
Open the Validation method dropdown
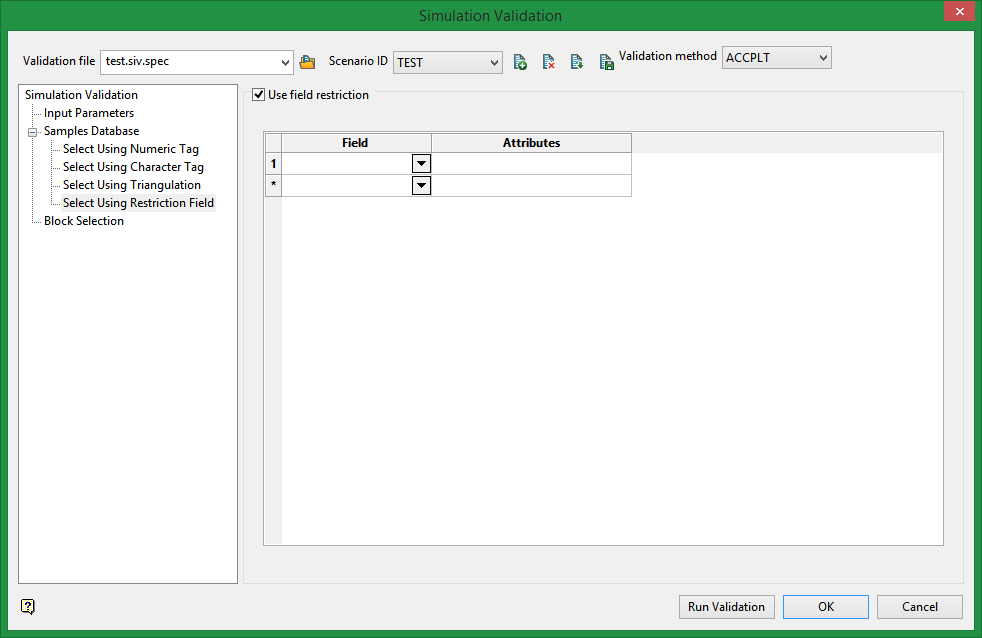(823, 58)
